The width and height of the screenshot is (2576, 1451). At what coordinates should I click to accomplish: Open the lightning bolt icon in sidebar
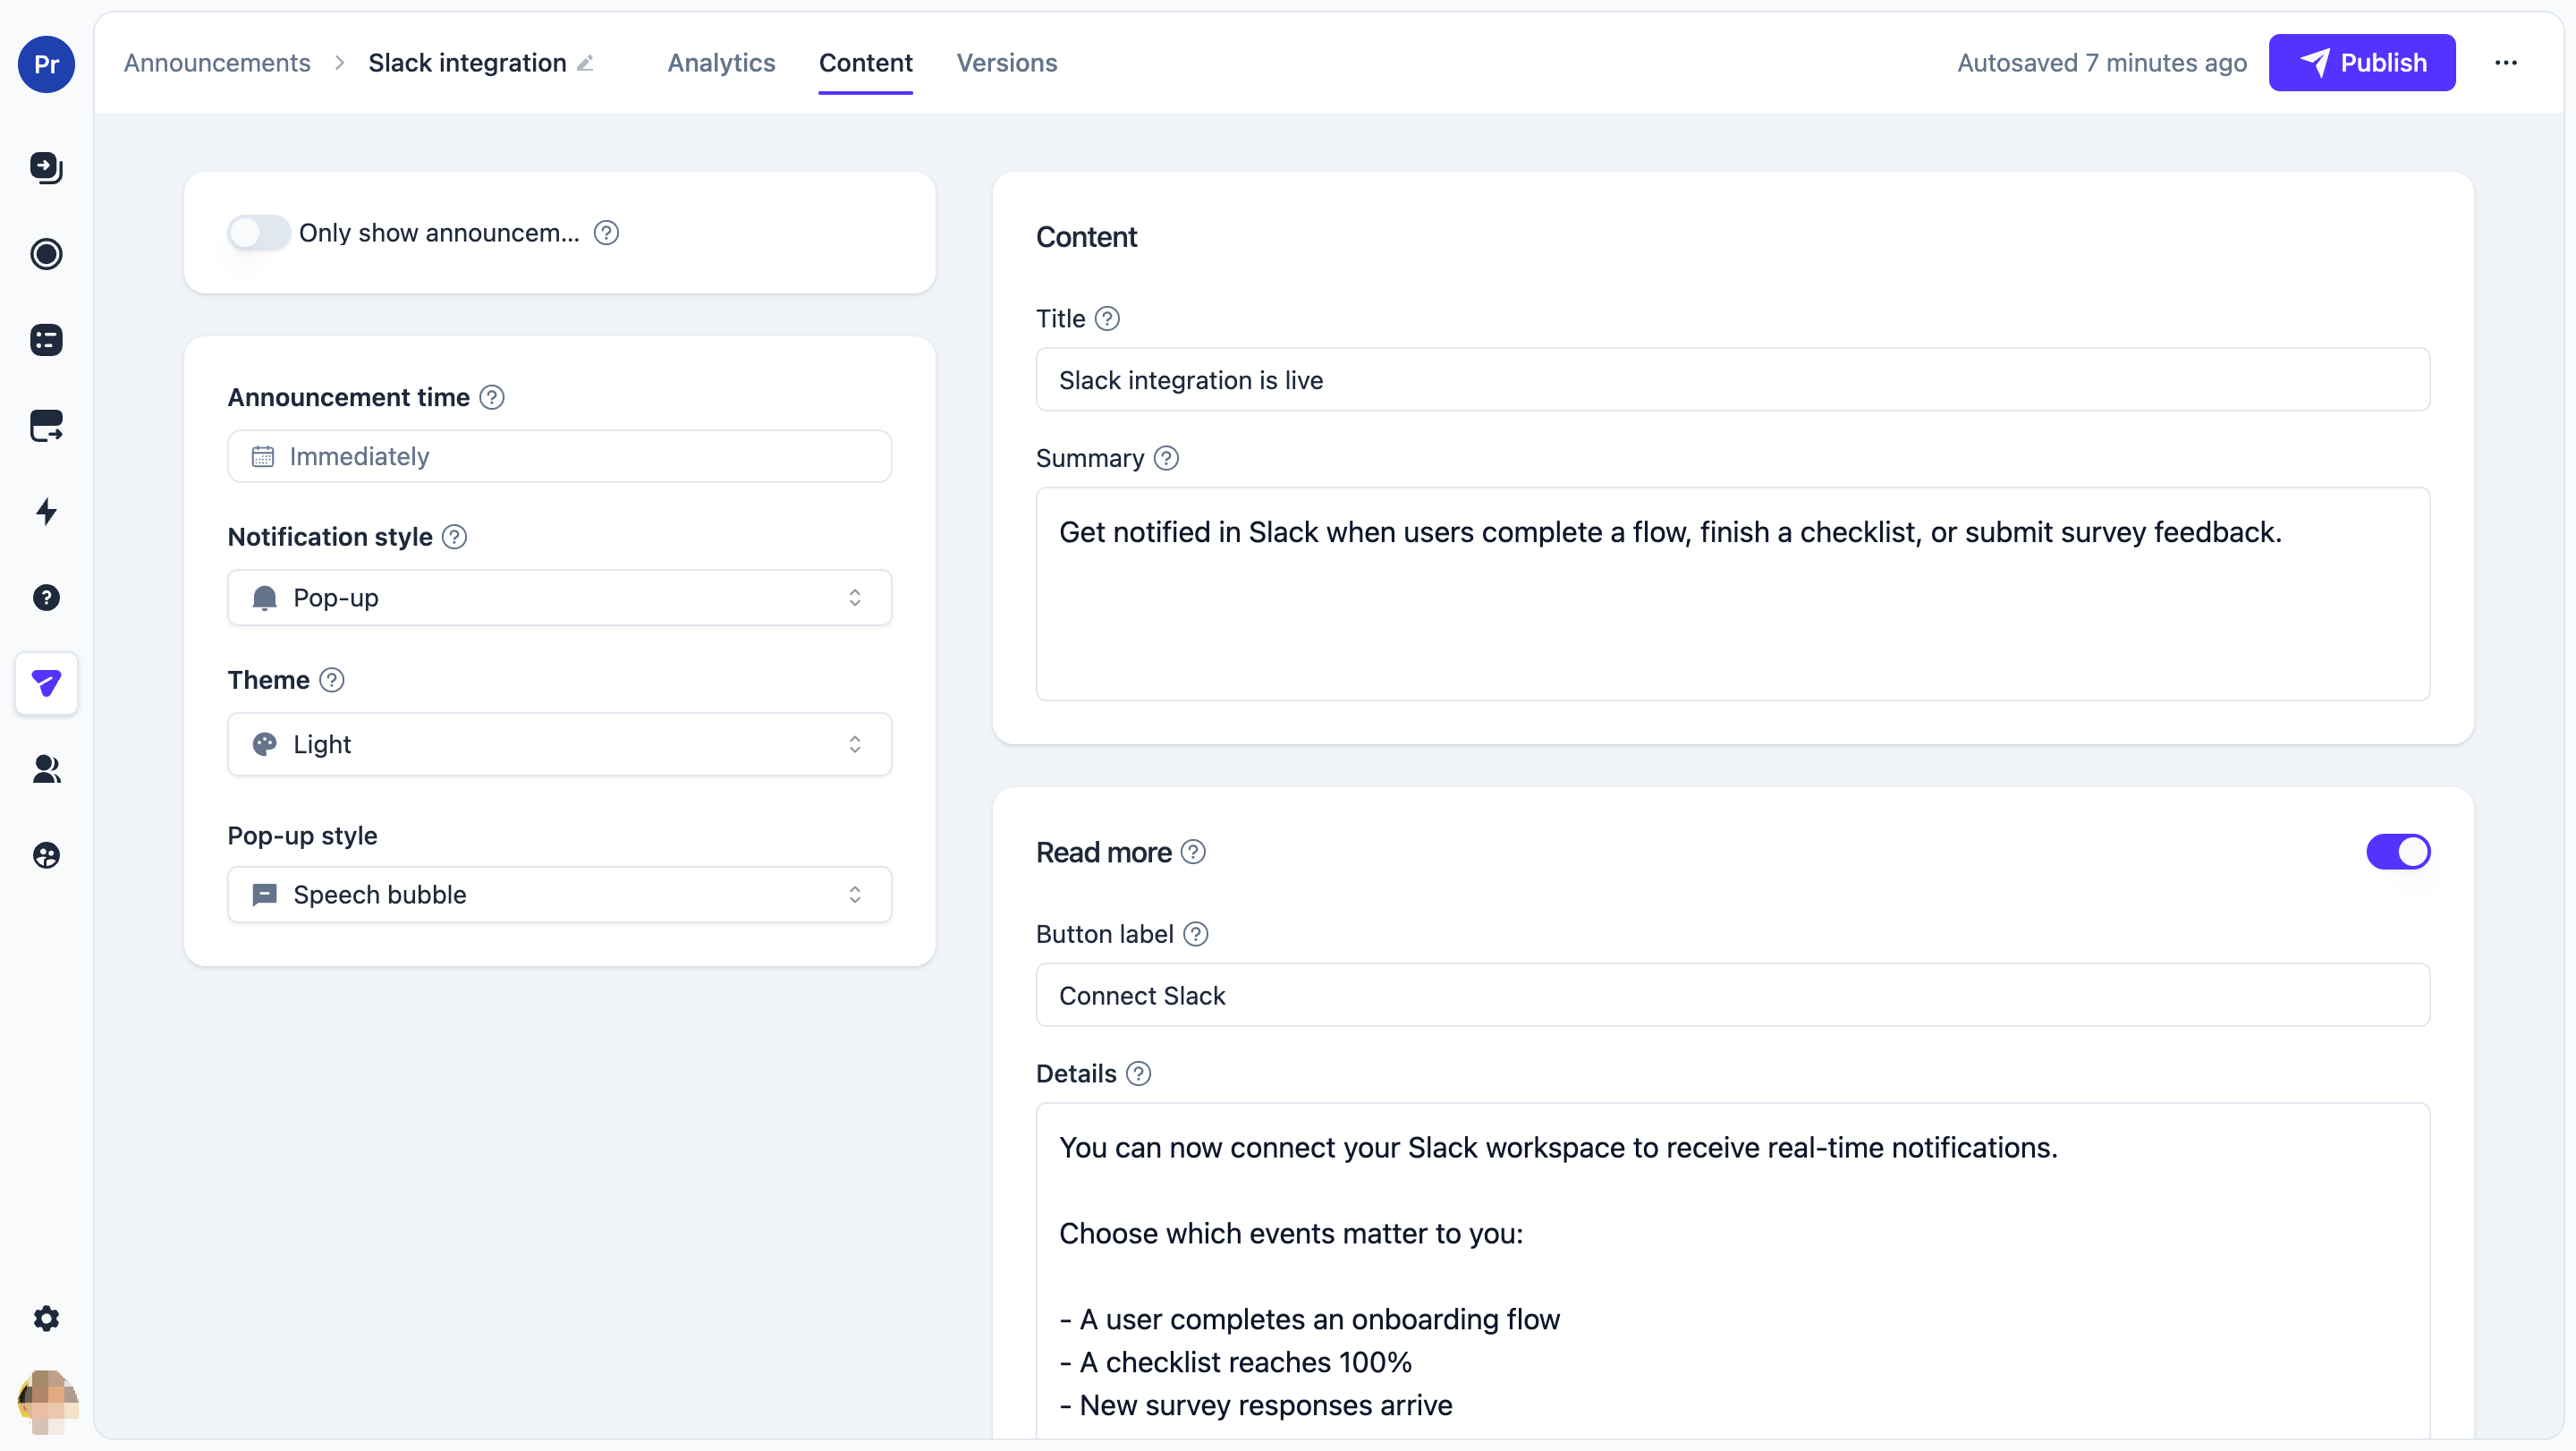(46, 512)
